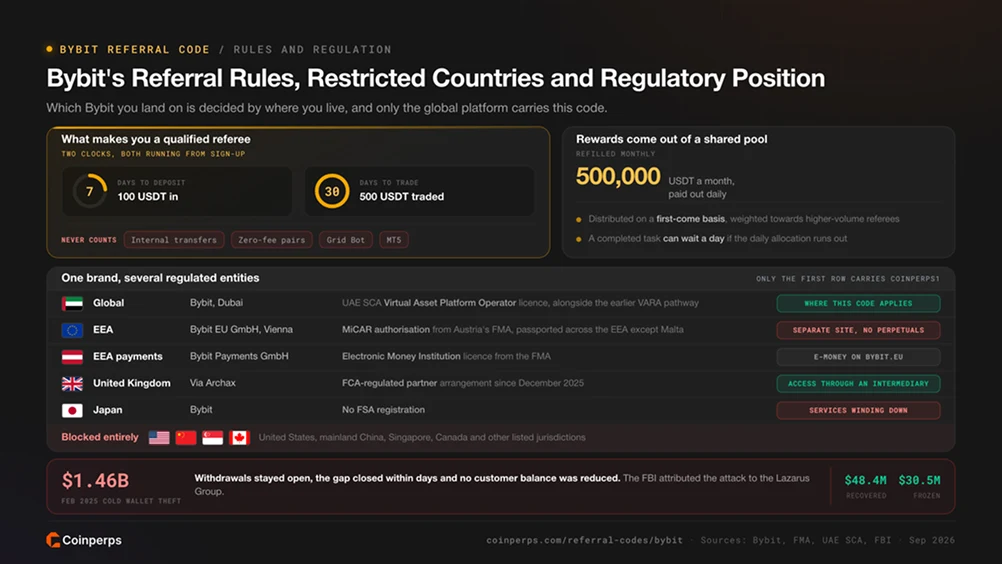Click 'Rewards come out of a shared pool' heading

click(672, 139)
